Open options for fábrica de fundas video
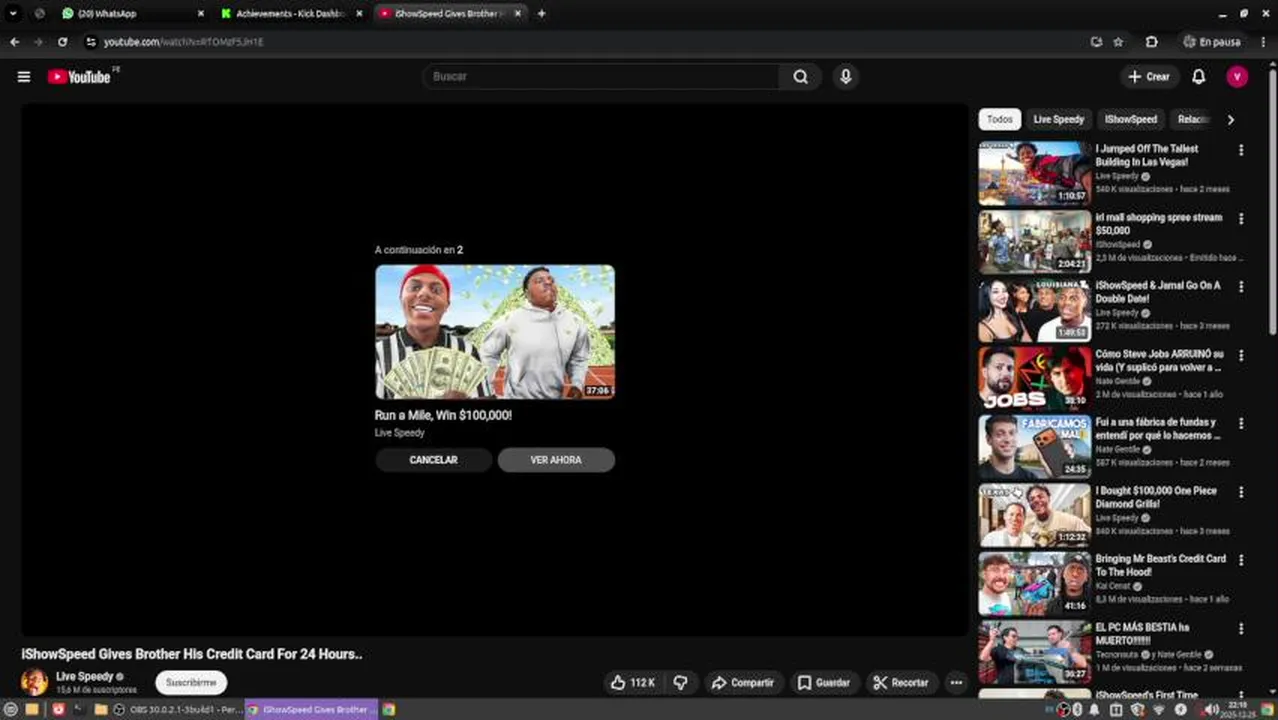 click(1241, 424)
